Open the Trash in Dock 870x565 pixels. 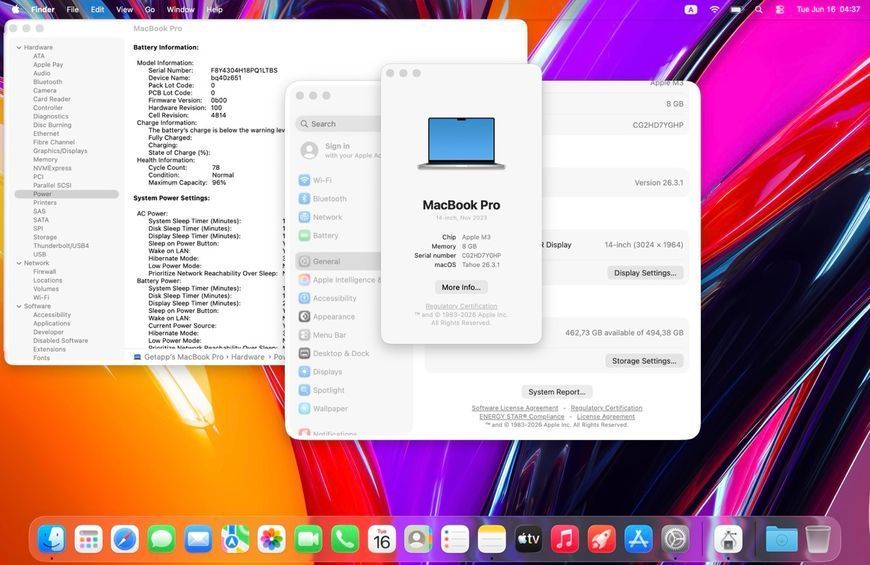(818, 539)
